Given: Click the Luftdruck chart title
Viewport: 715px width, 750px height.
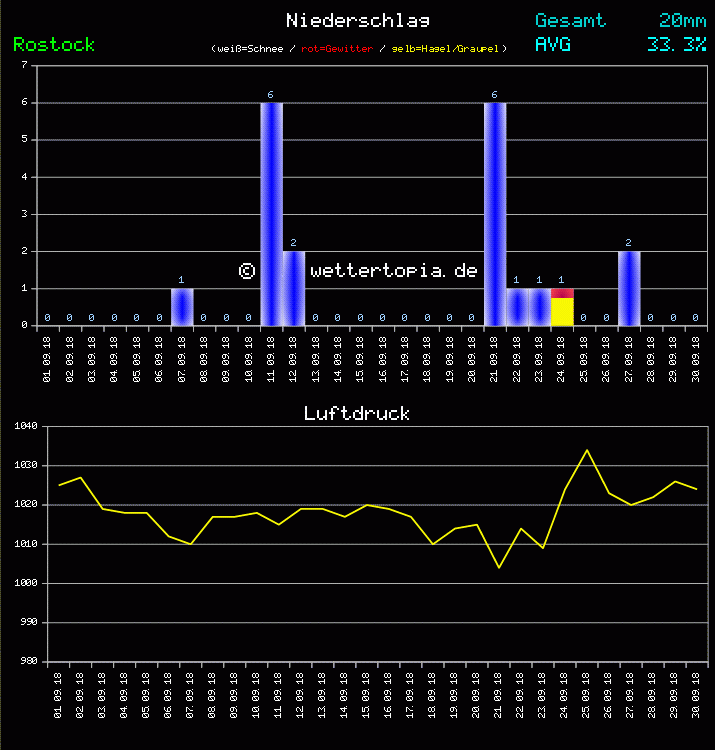Looking at the screenshot, I should tap(357, 413).
